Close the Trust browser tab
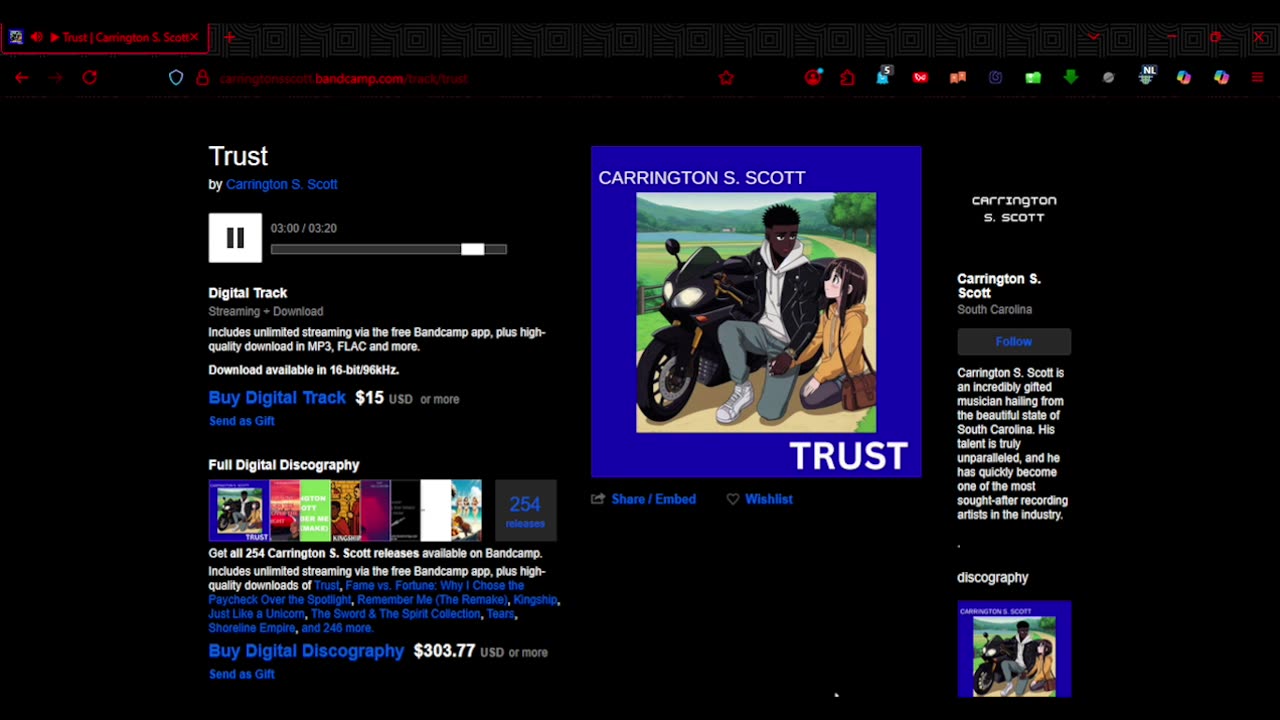This screenshot has width=1280, height=720. 194,38
